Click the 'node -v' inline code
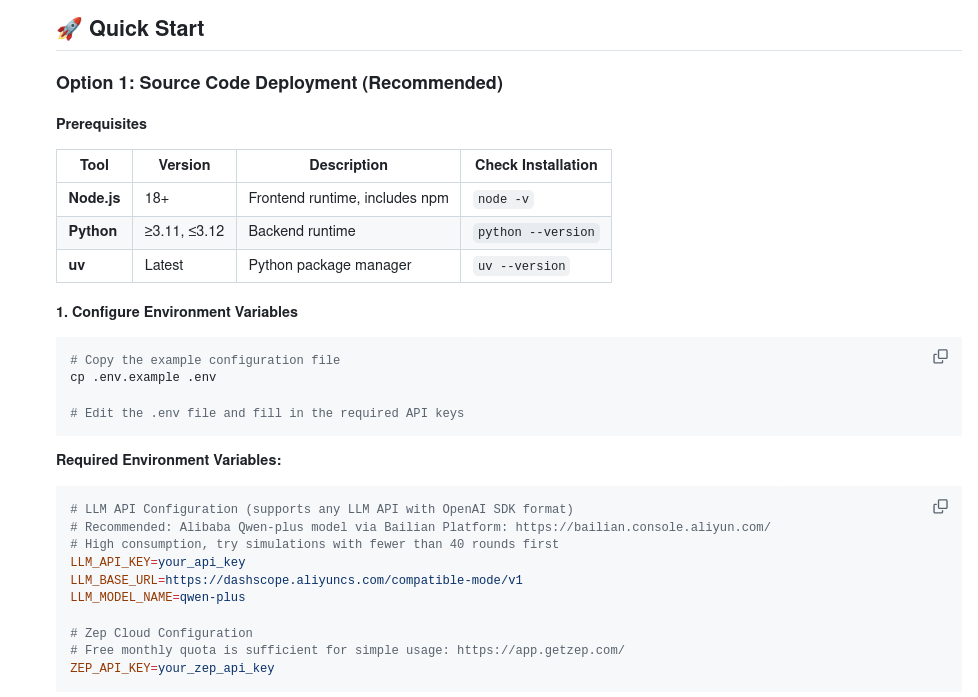The height and width of the screenshot is (697, 978). [x=504, y=199]
